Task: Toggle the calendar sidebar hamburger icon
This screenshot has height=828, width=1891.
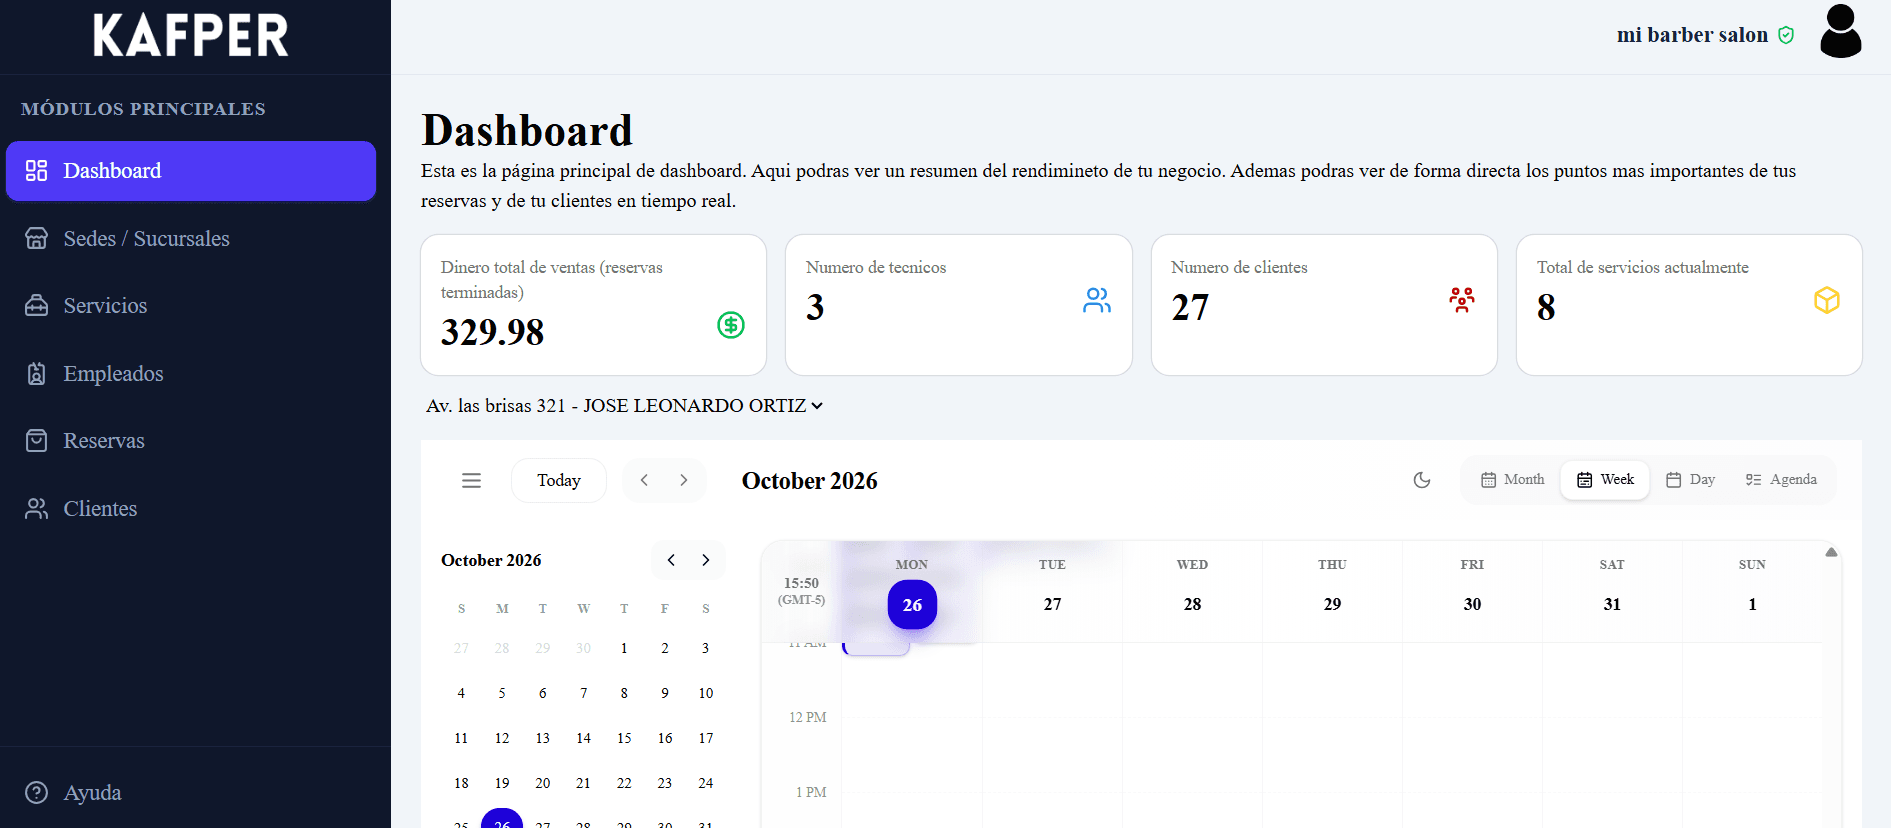Action: coord(471,481)
